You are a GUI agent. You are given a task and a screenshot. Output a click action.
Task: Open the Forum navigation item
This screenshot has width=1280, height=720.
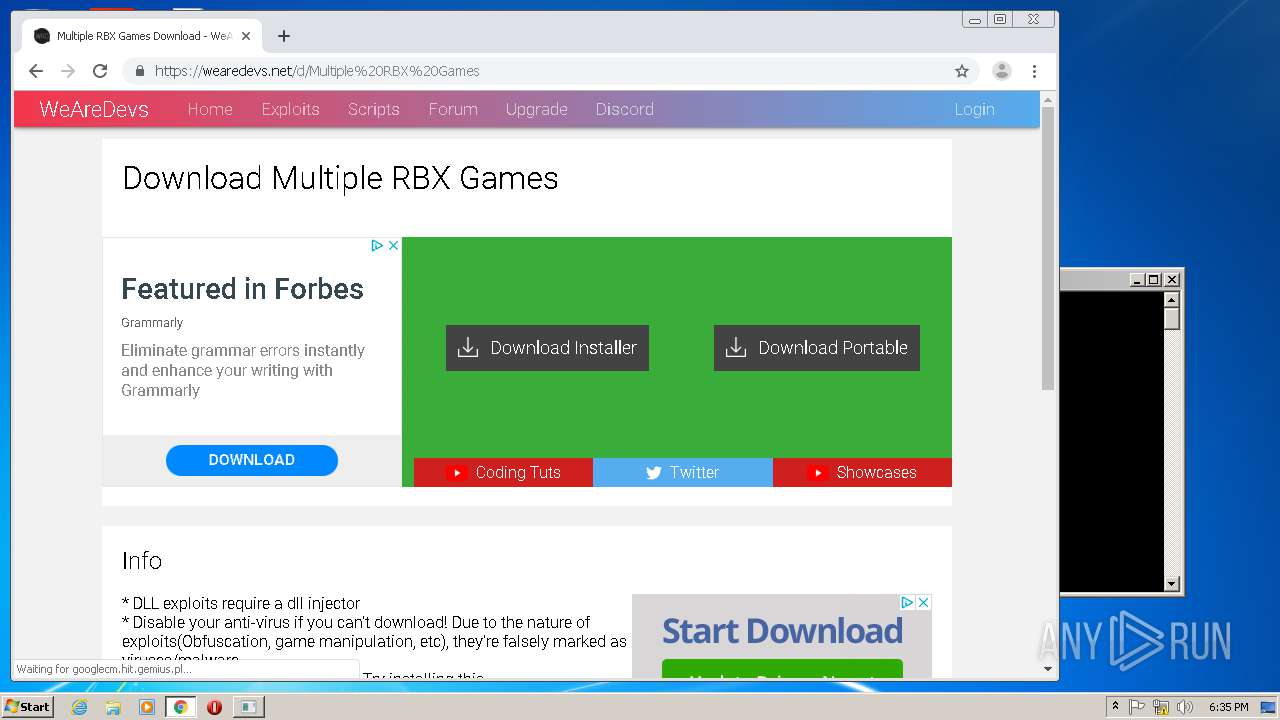point(453,109)
